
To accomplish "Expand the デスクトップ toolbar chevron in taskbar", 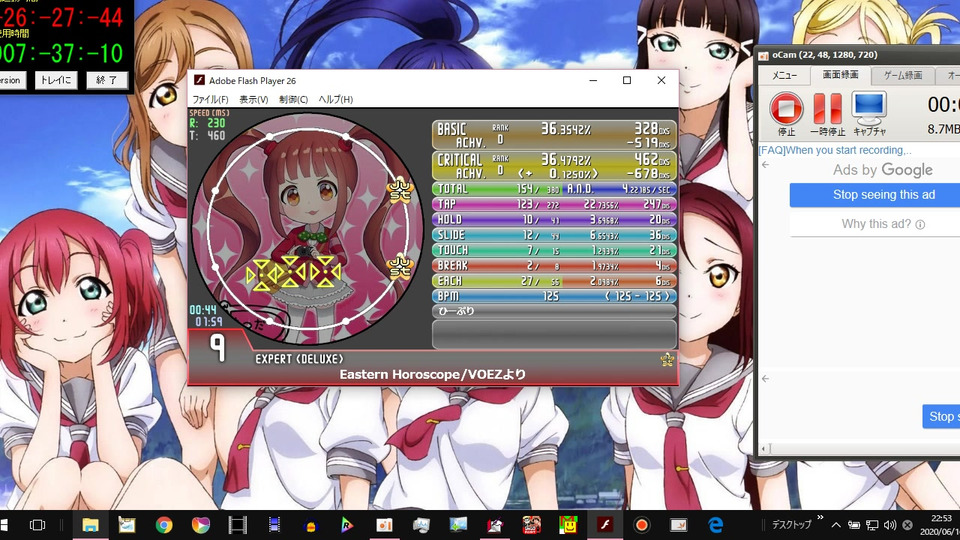I will pyautogui.click(x=820, y=518).
